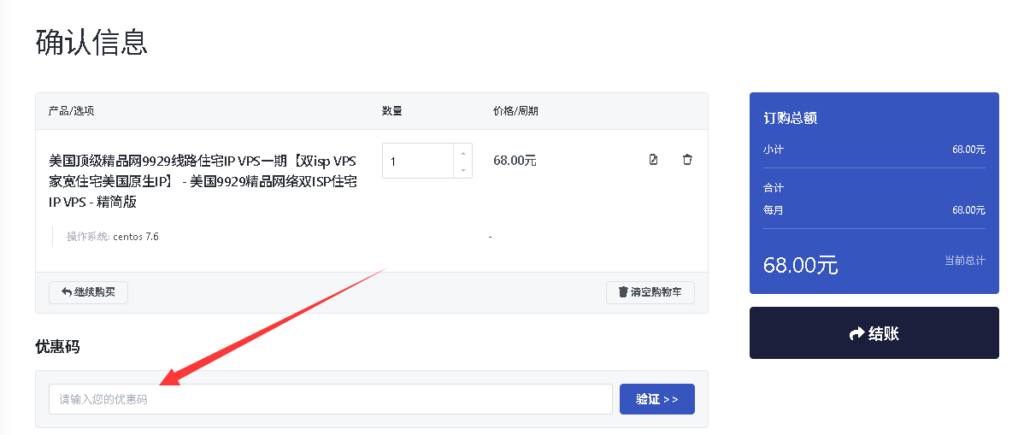
Task: Click the 优惠码 section heading
Action: pyautogui.click(x=57, y=347)
